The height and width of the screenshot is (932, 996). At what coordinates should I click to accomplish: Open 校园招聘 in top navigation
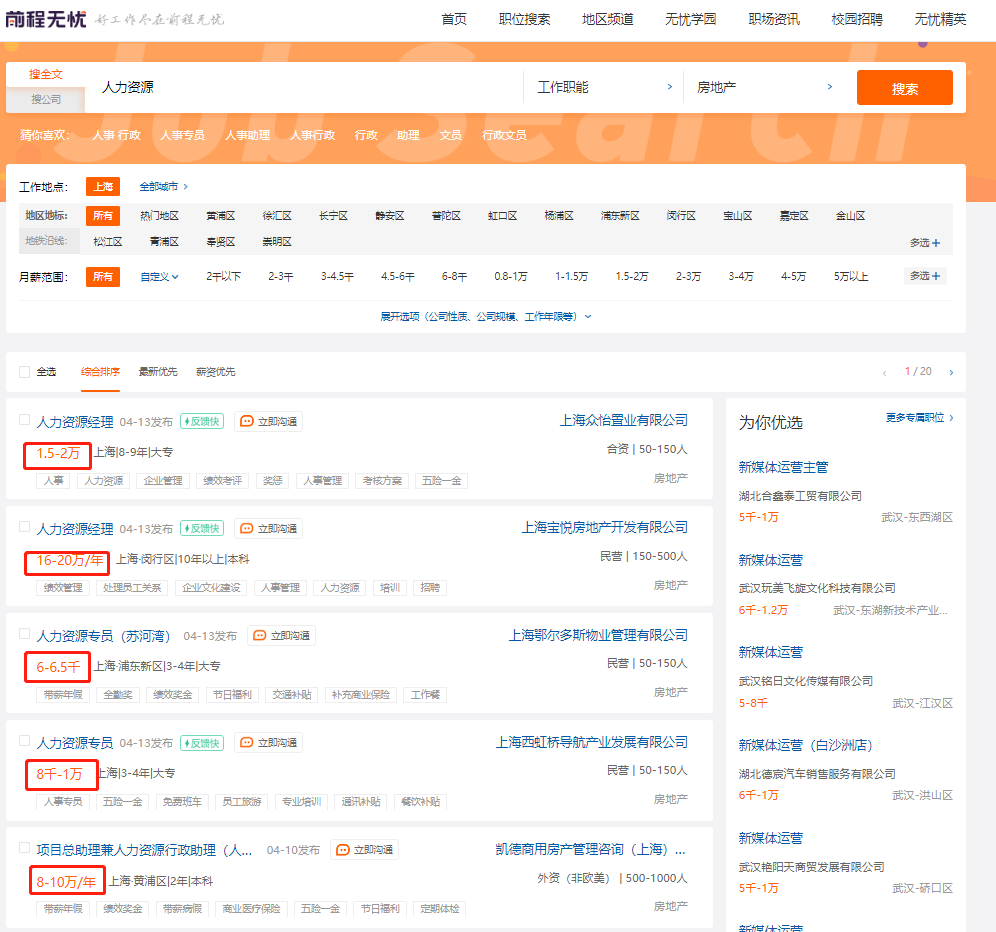(857, 20)
